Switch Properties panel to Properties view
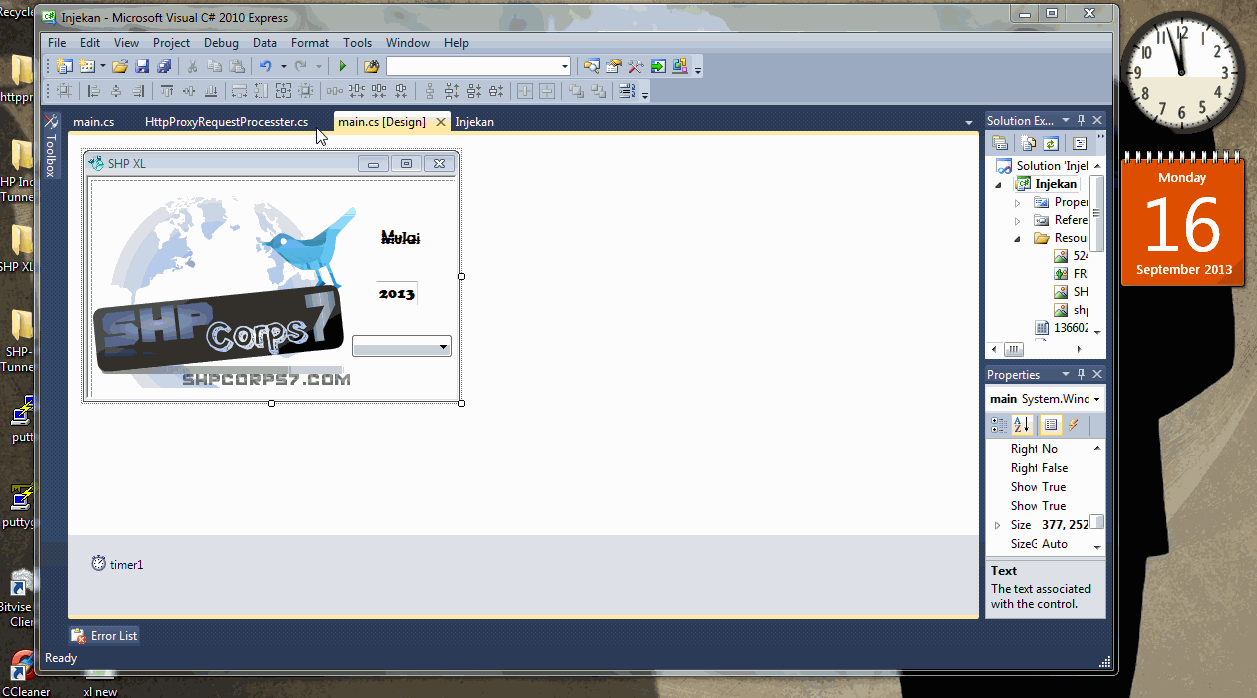1257x698 pixels. (1051, 425)
